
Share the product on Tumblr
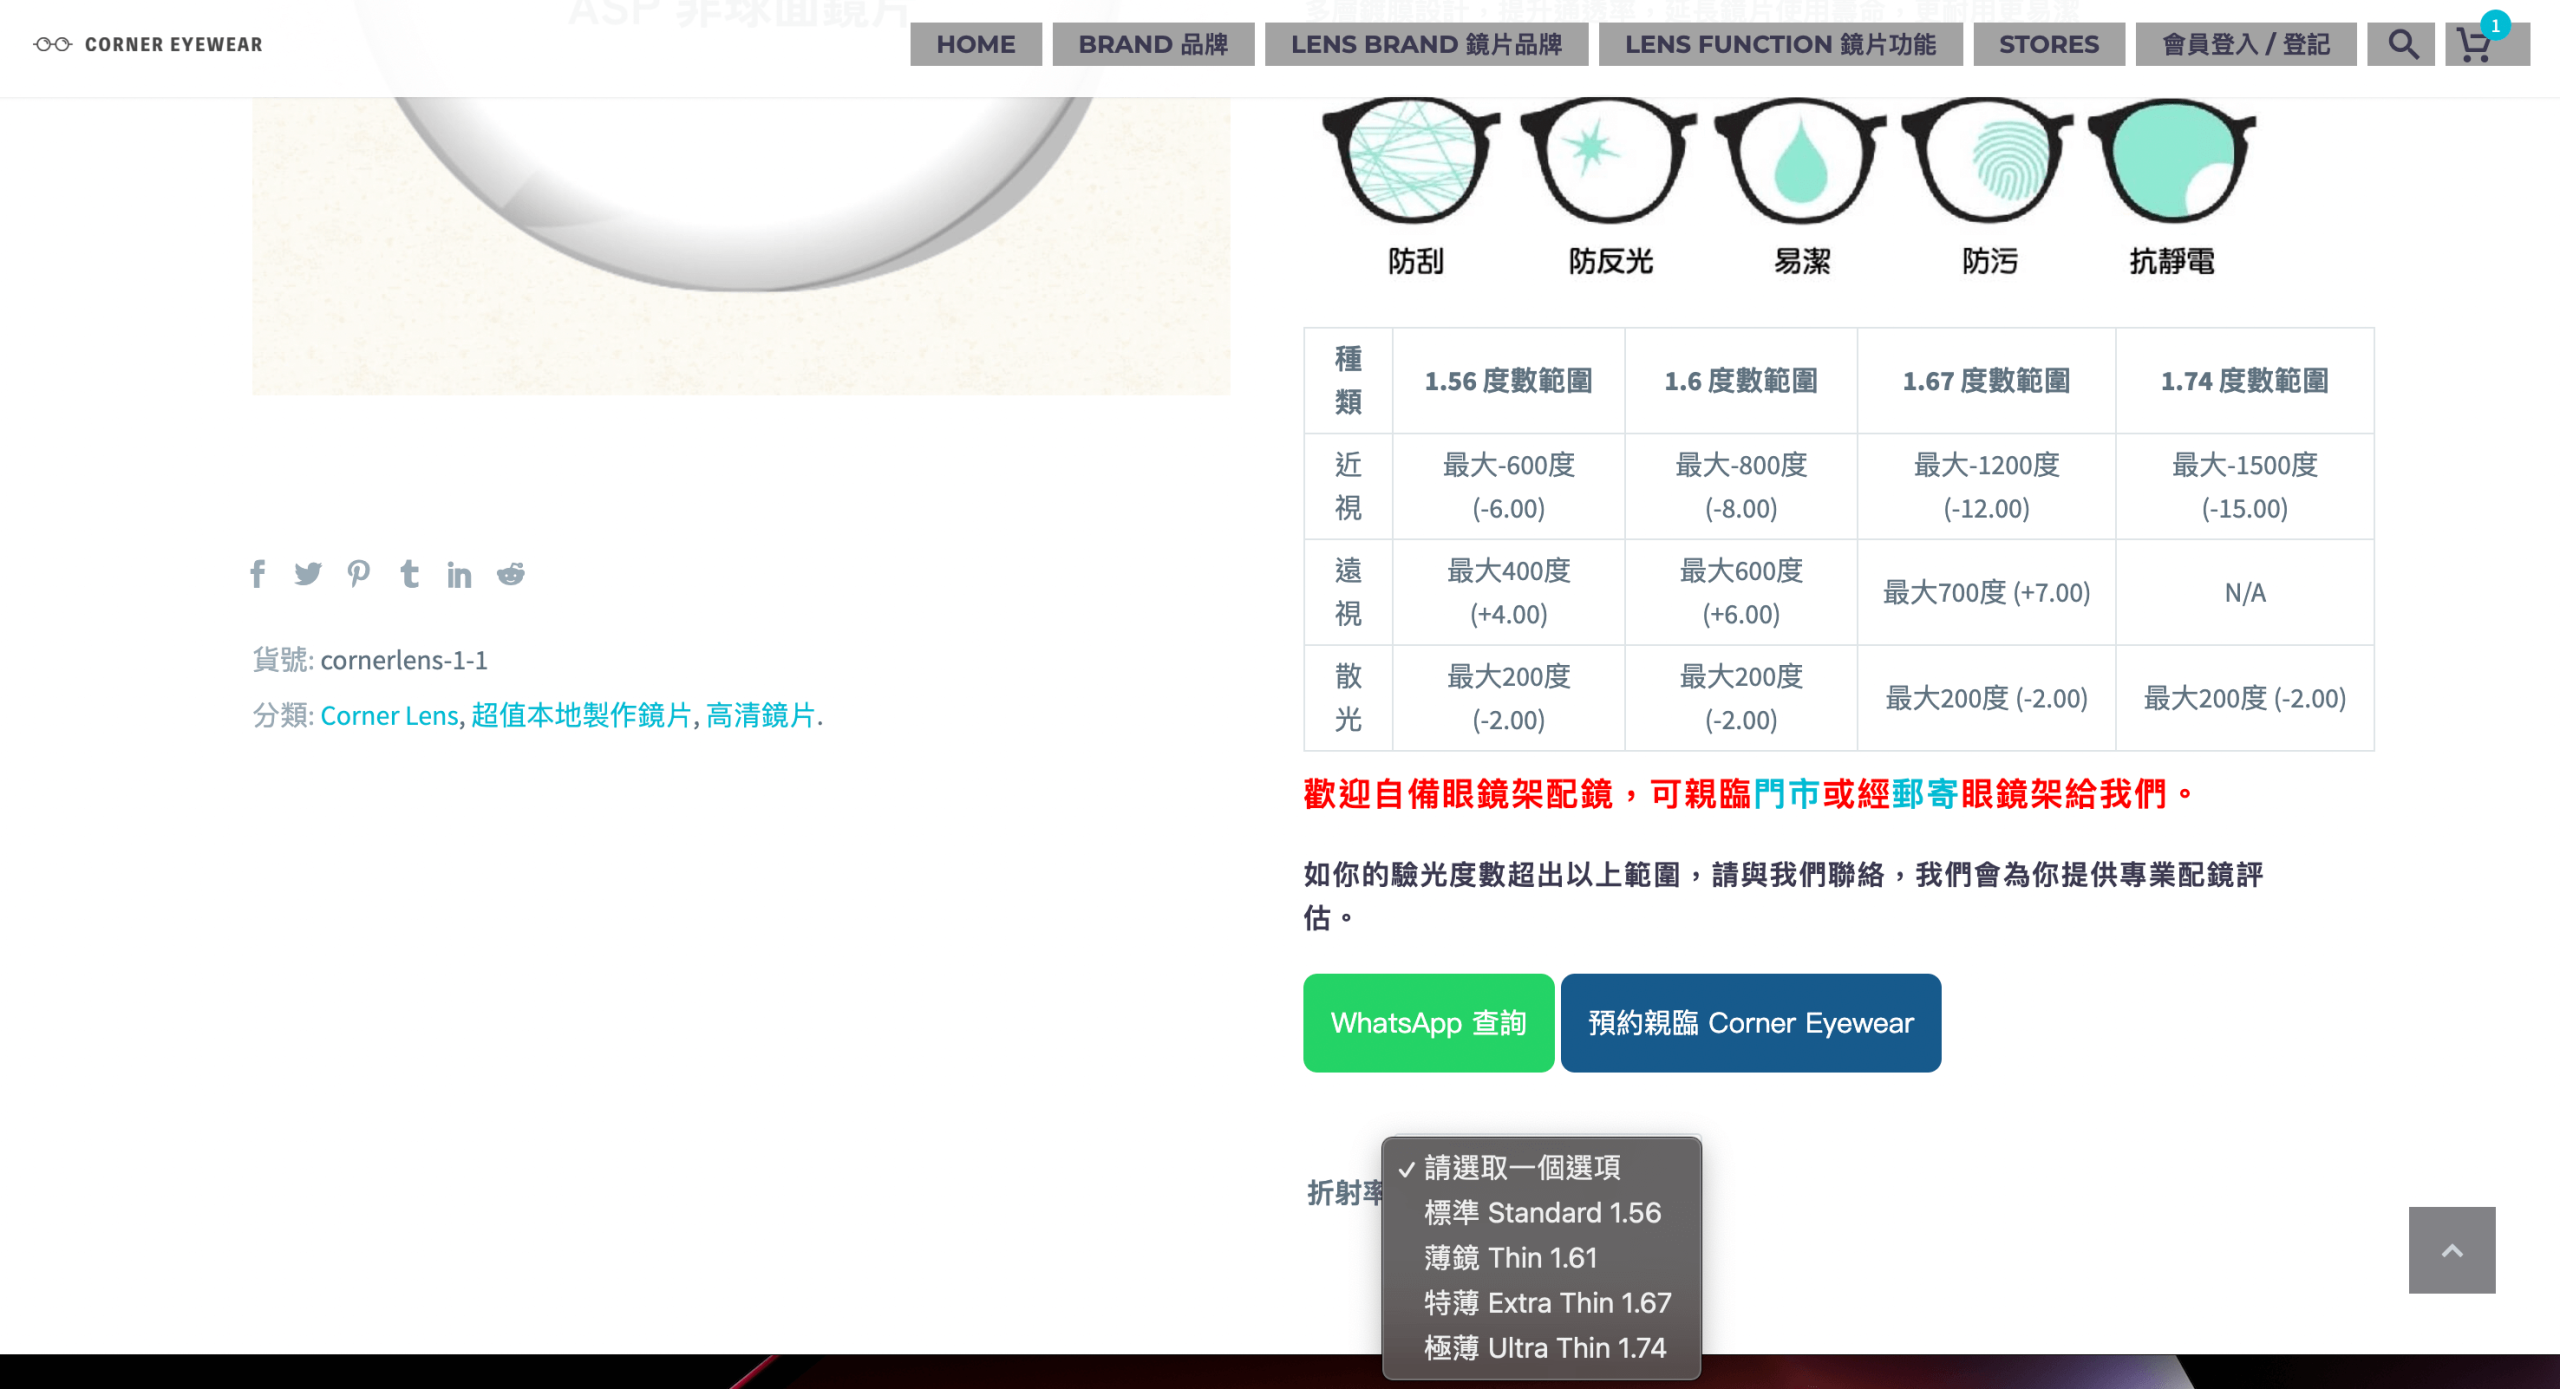click(x=409, y=574)
